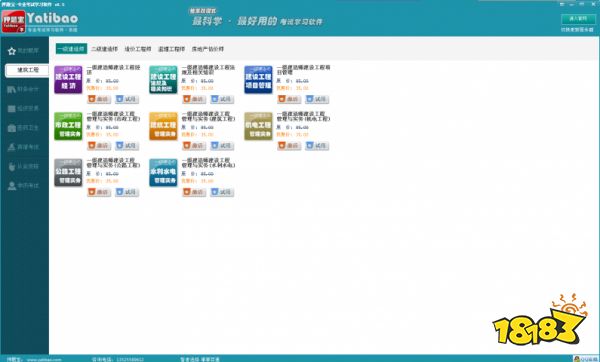Click blue 试用 button for 建设工程法规及相关知识
The height and width of the screenshot is (362, 600).
222,99
